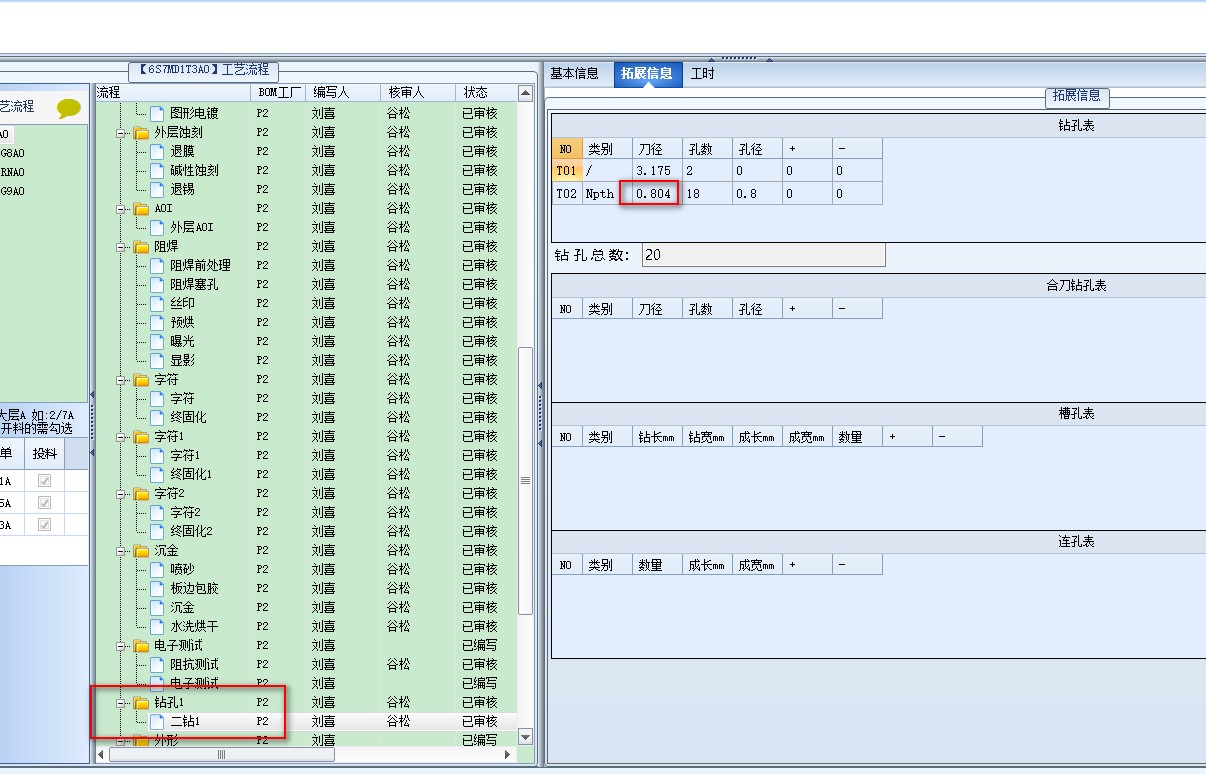Click the document icon next to 图形电镀
The height and width of the screenshot is (774, 1206).
(x=157, y=113)
